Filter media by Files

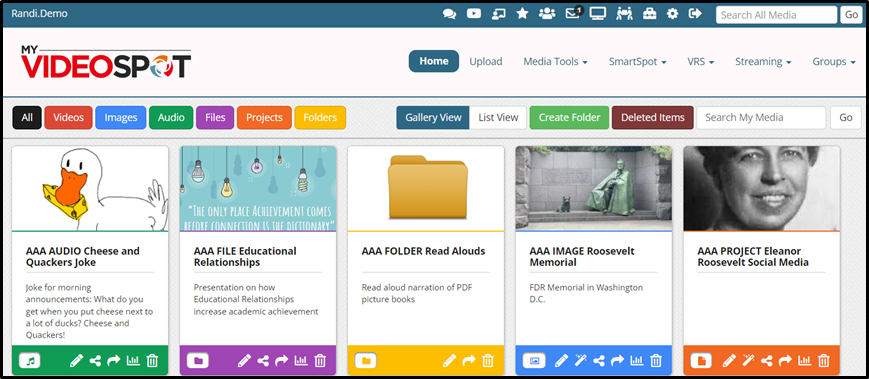pos(215,117)
